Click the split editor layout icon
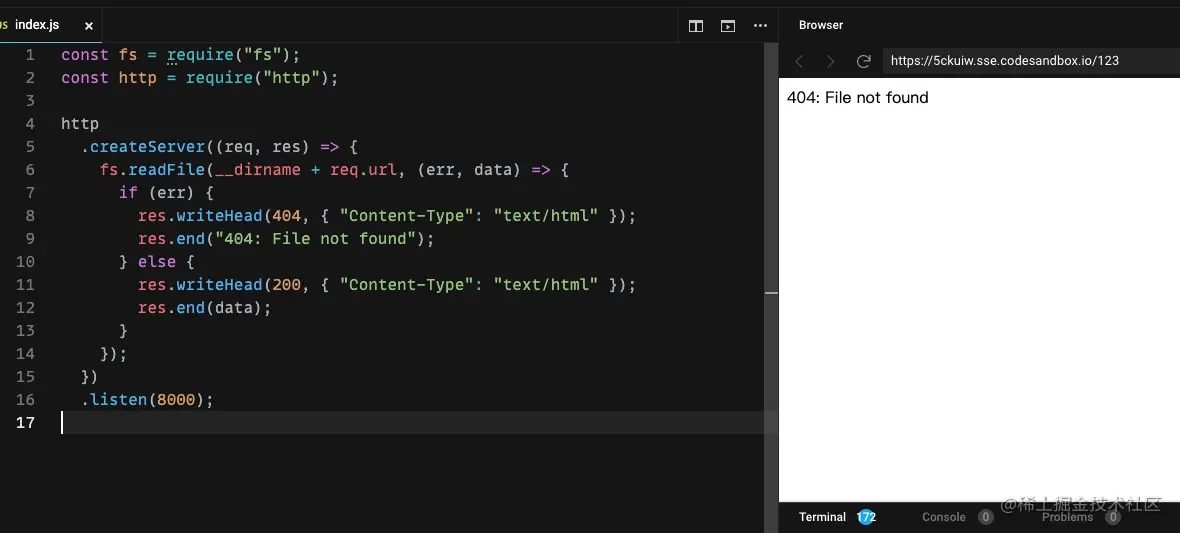 [x=696, y=26]
